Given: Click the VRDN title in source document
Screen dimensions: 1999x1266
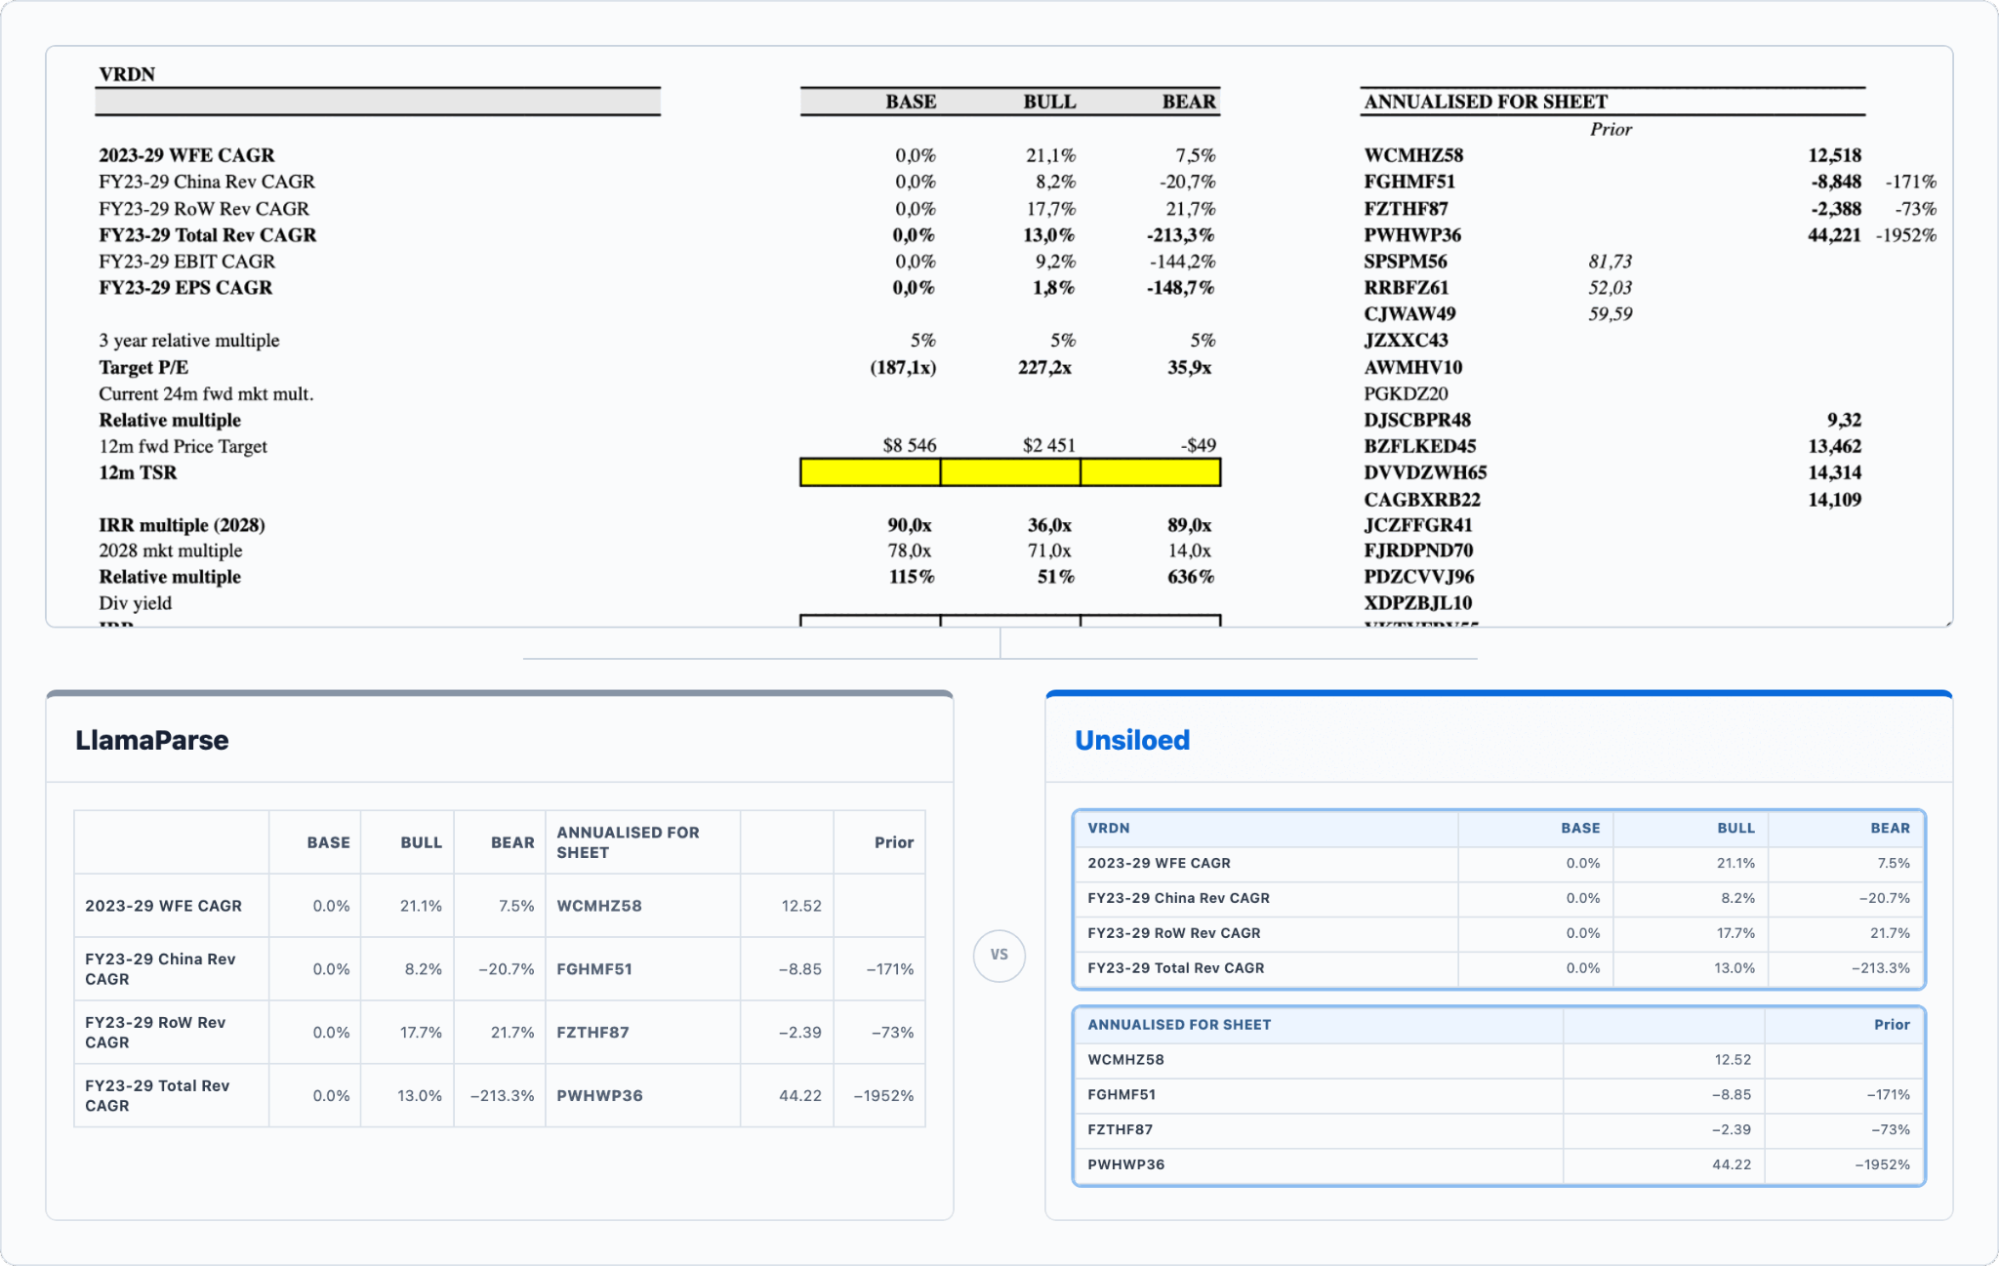Looking at the screenshot, I should coord(127,74).
